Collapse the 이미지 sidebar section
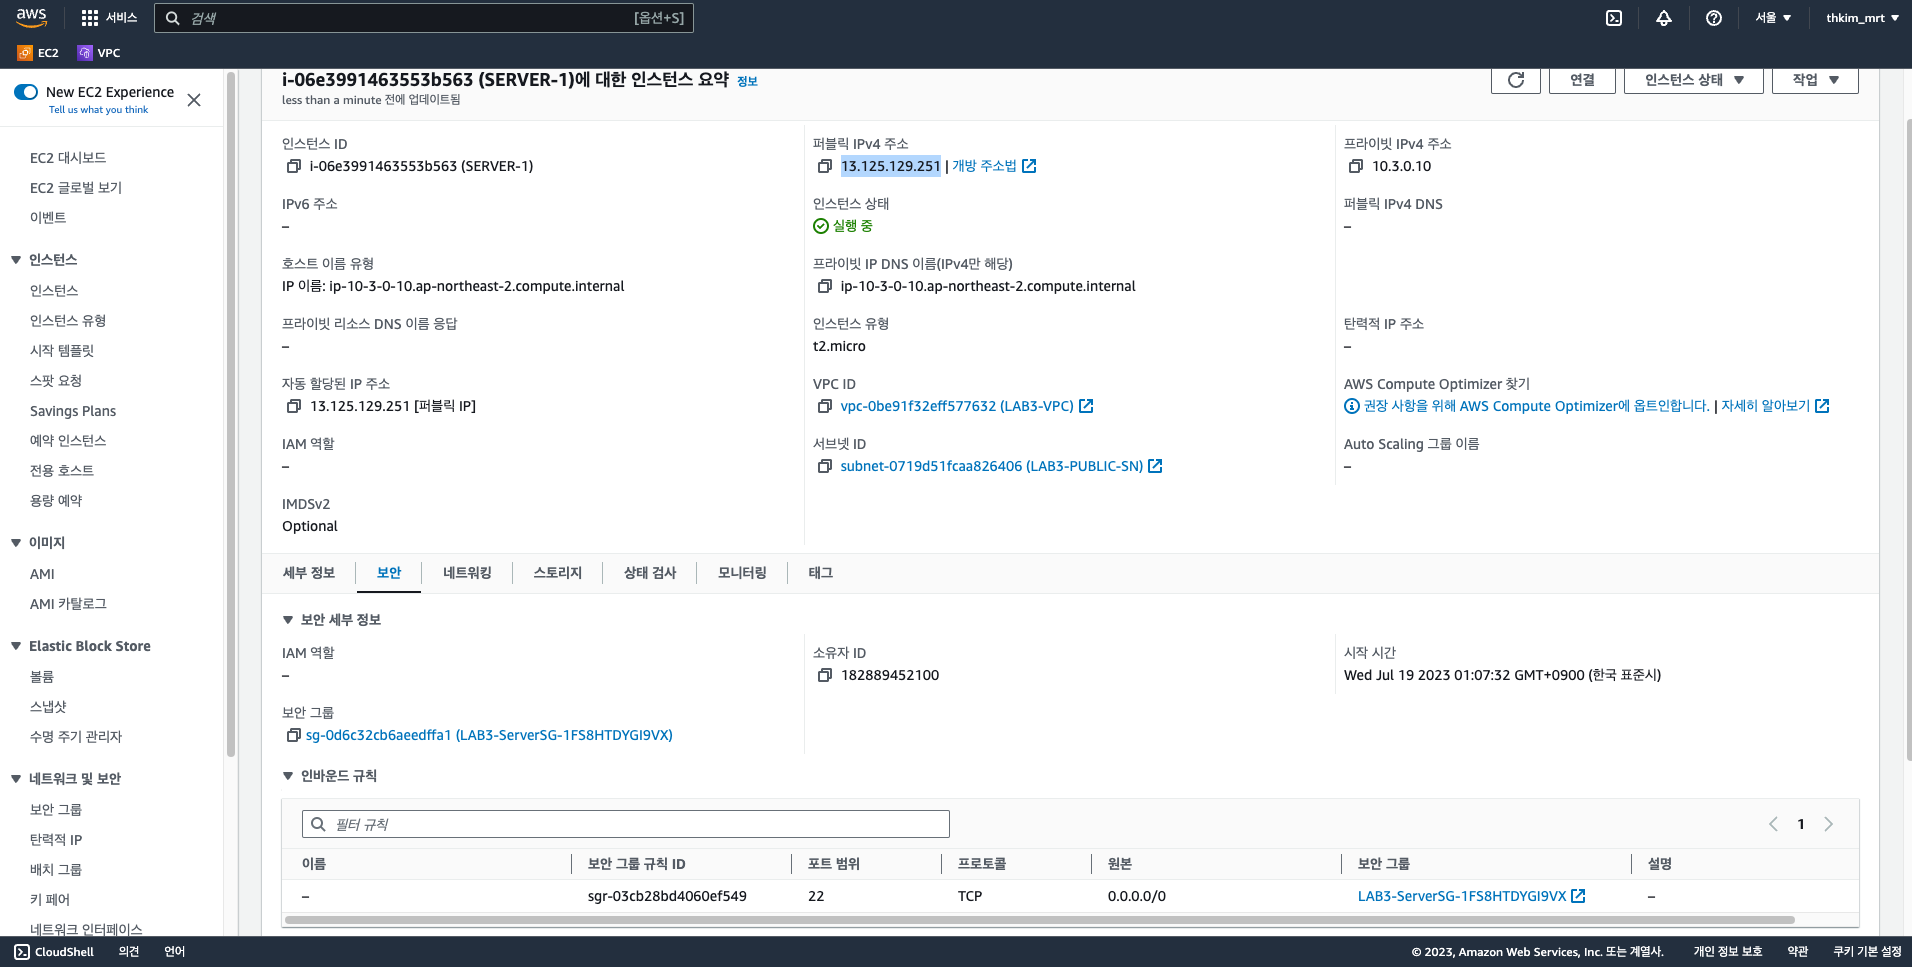Viewport: 1912px width, 967px height. coord(16,543)
